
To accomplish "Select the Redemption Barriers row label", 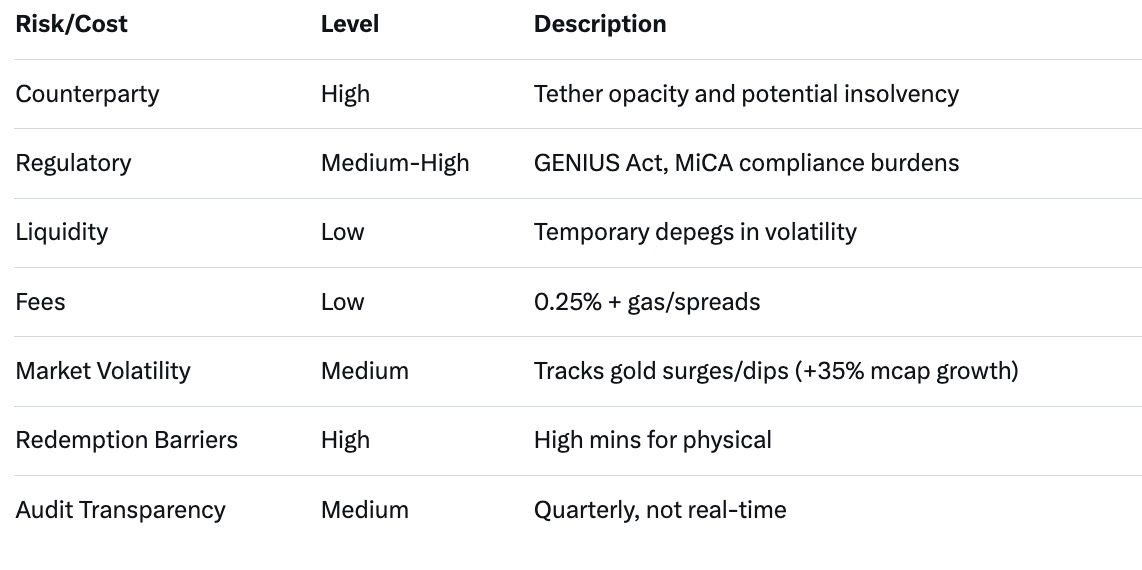I will click(126, 440).
